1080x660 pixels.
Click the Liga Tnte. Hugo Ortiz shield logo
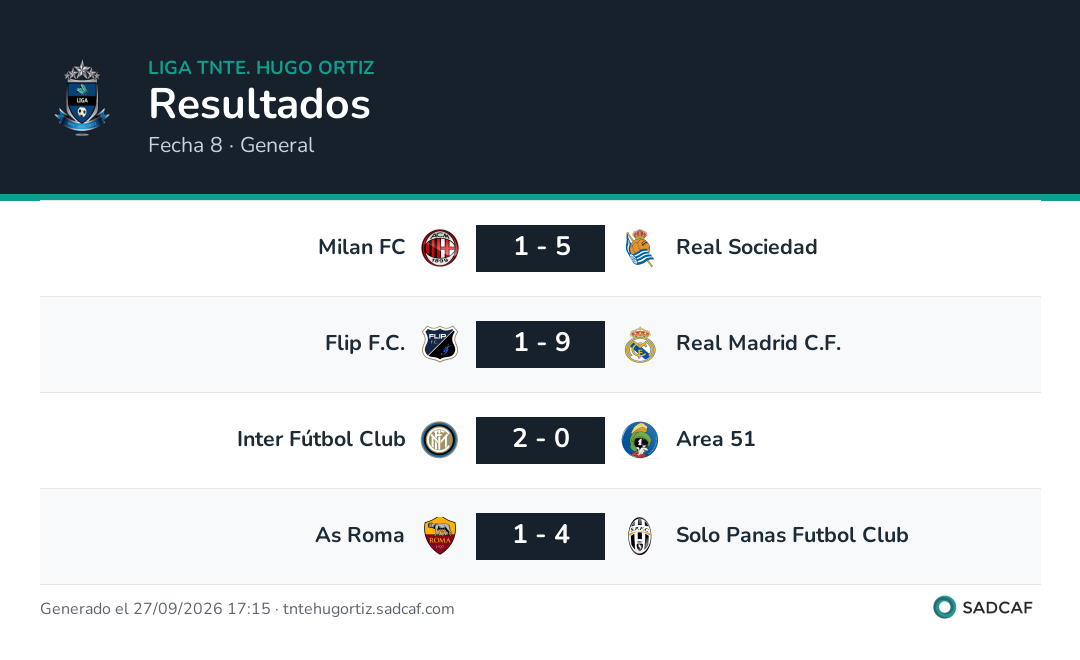(x=82, y=98)
